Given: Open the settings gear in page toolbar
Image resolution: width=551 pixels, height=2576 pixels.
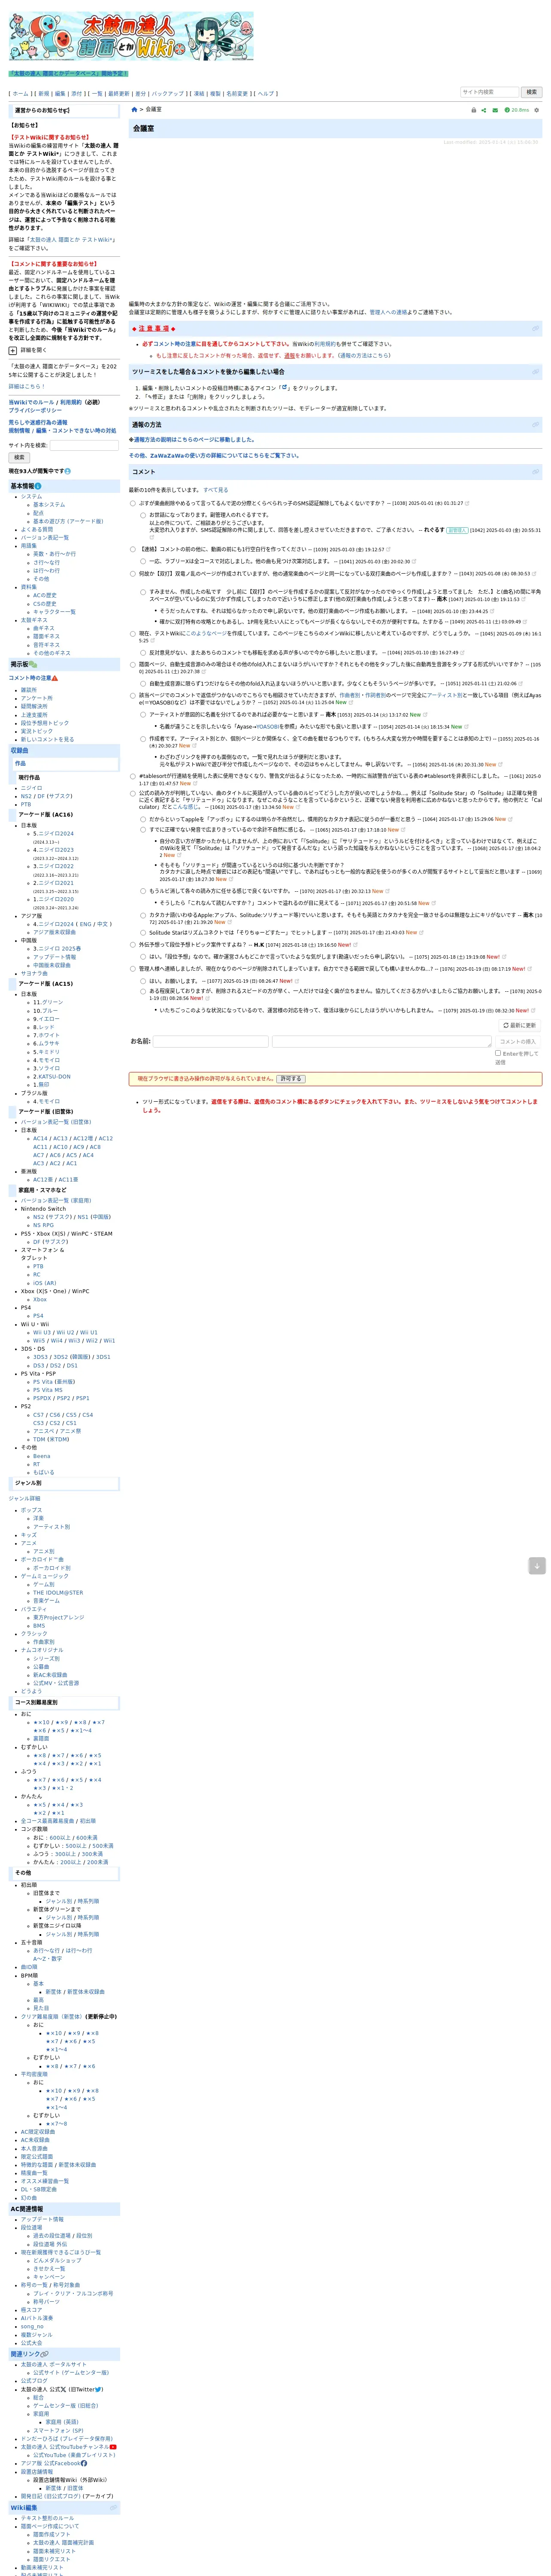Looking at the screenshot, I should pos(537,110).
